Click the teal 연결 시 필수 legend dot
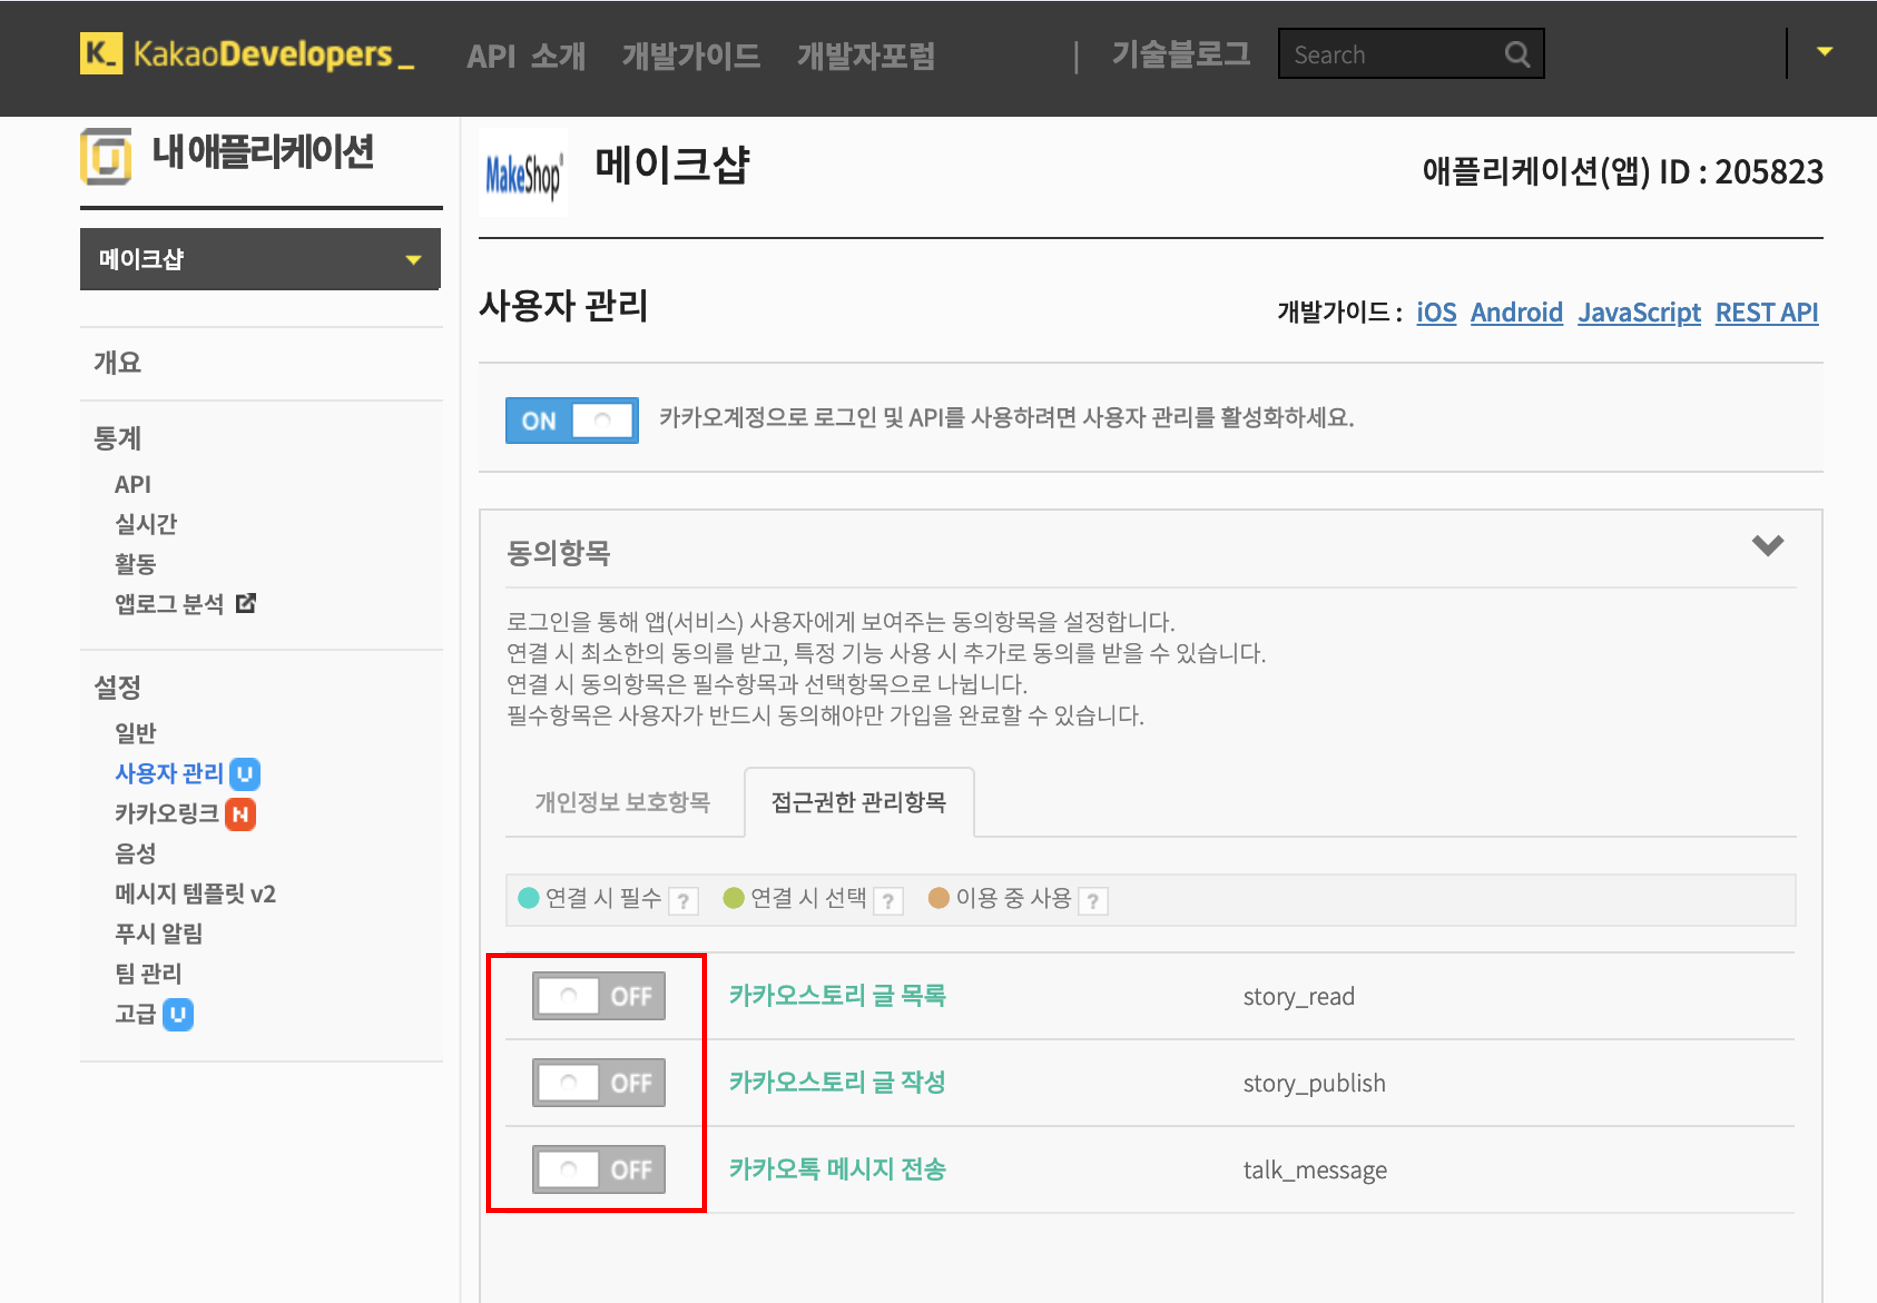This screenshot has width=1877, height=1303. [529, 898]
